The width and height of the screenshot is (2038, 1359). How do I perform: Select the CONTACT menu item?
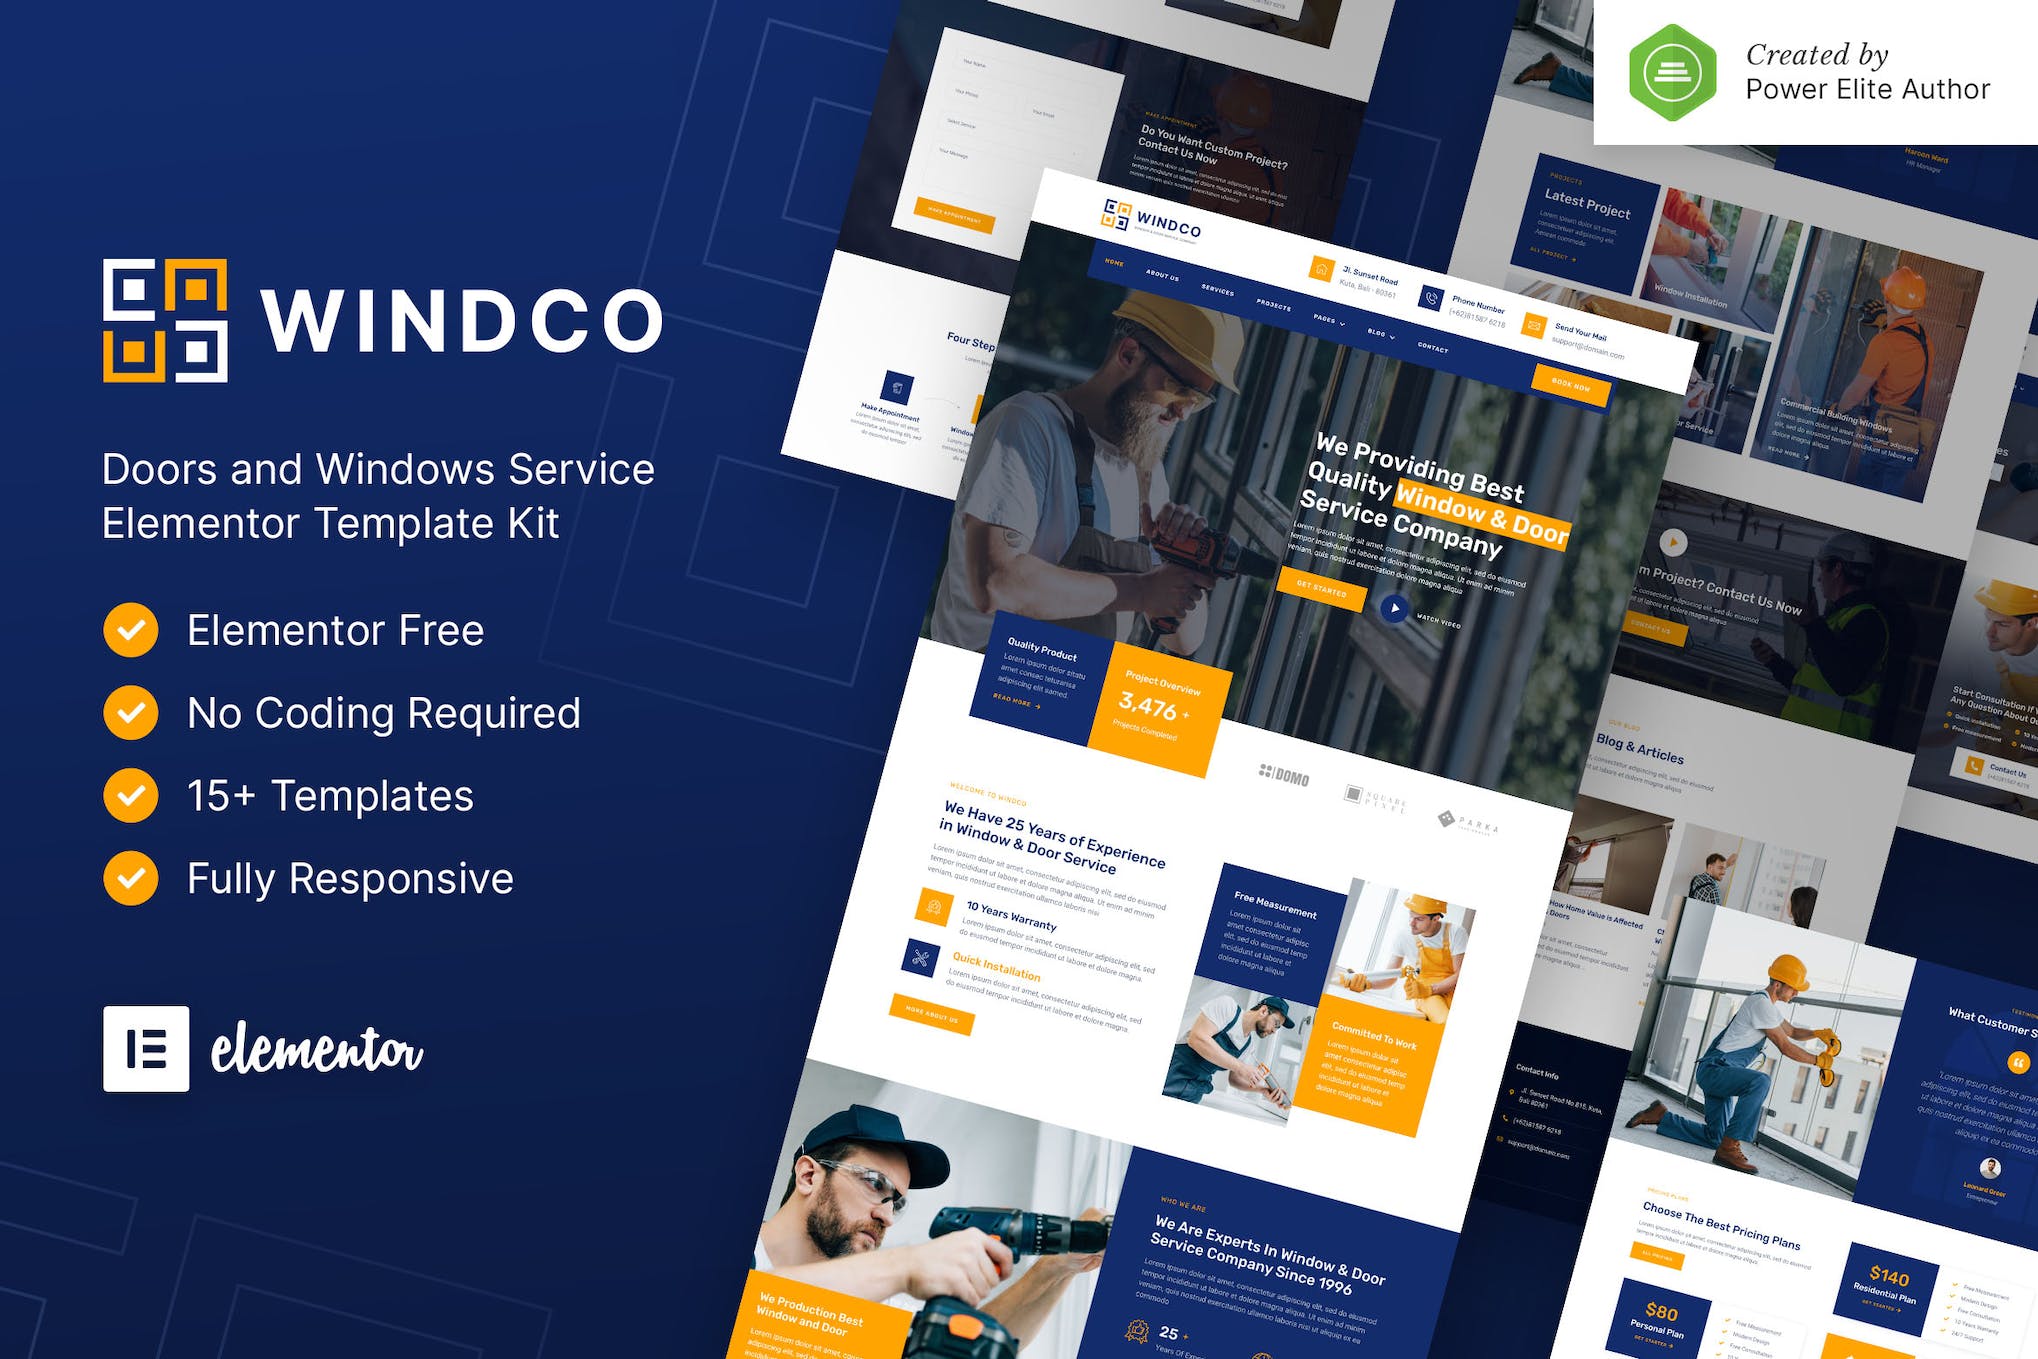[1441, 349]
